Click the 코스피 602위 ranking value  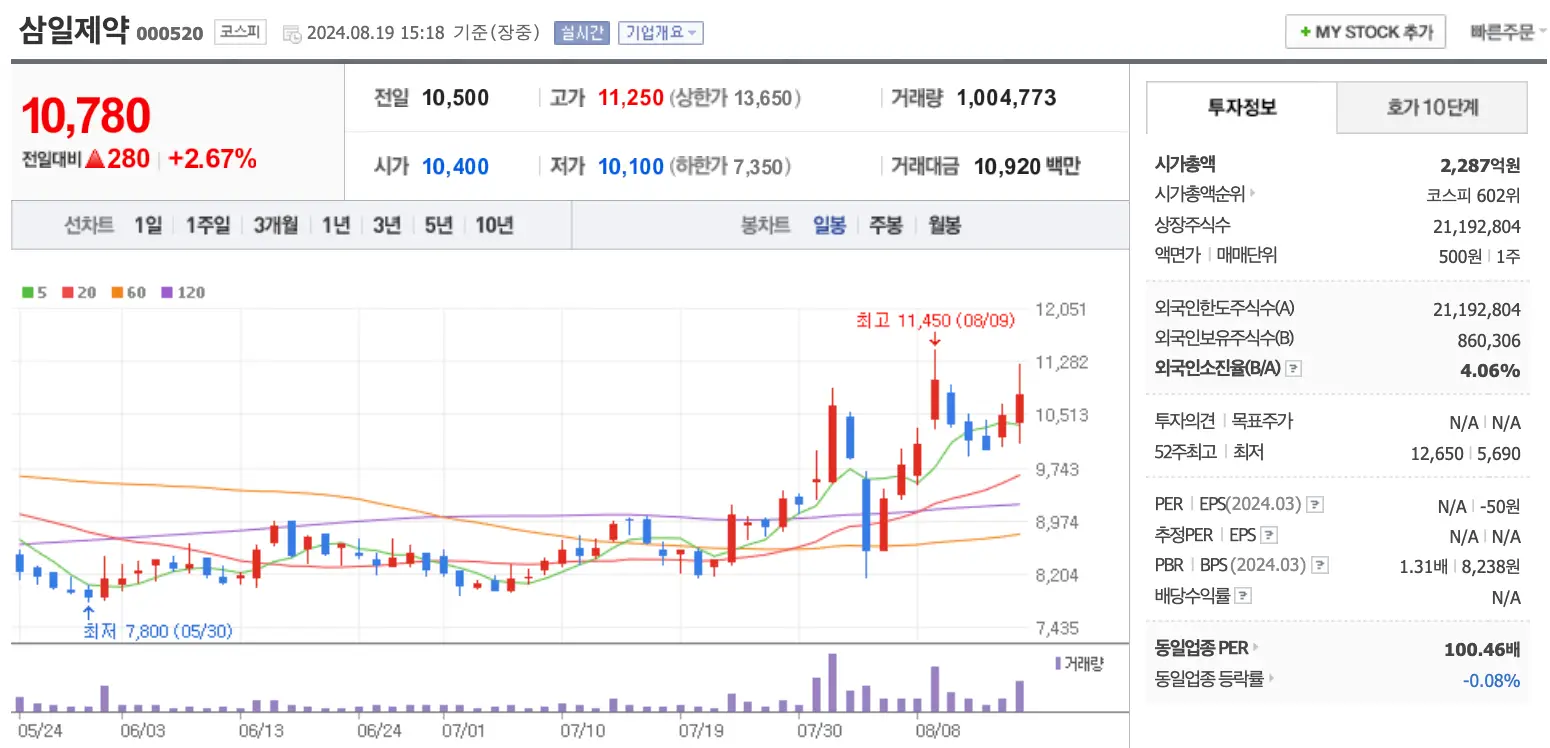click(x=1473, y=195)
